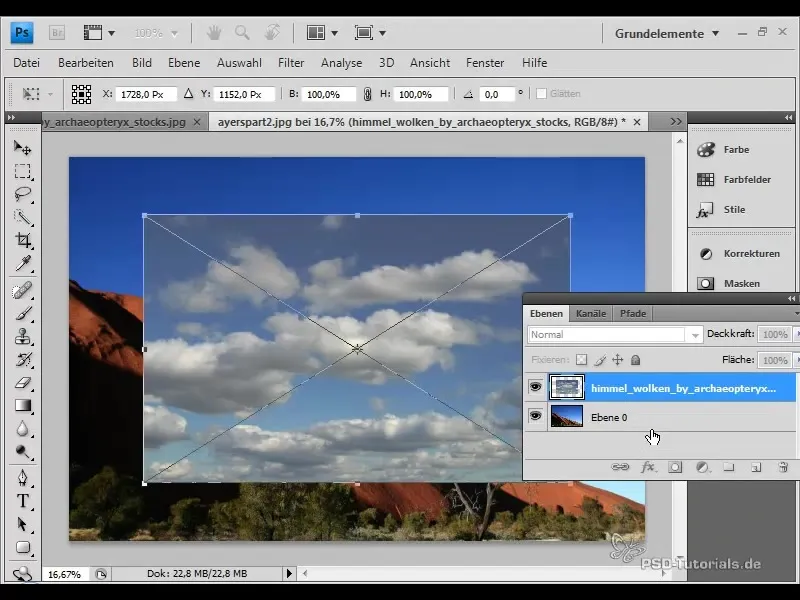Select the Lasso tool
The height and width of the screenshot is (600, 800).
point(22,194)
